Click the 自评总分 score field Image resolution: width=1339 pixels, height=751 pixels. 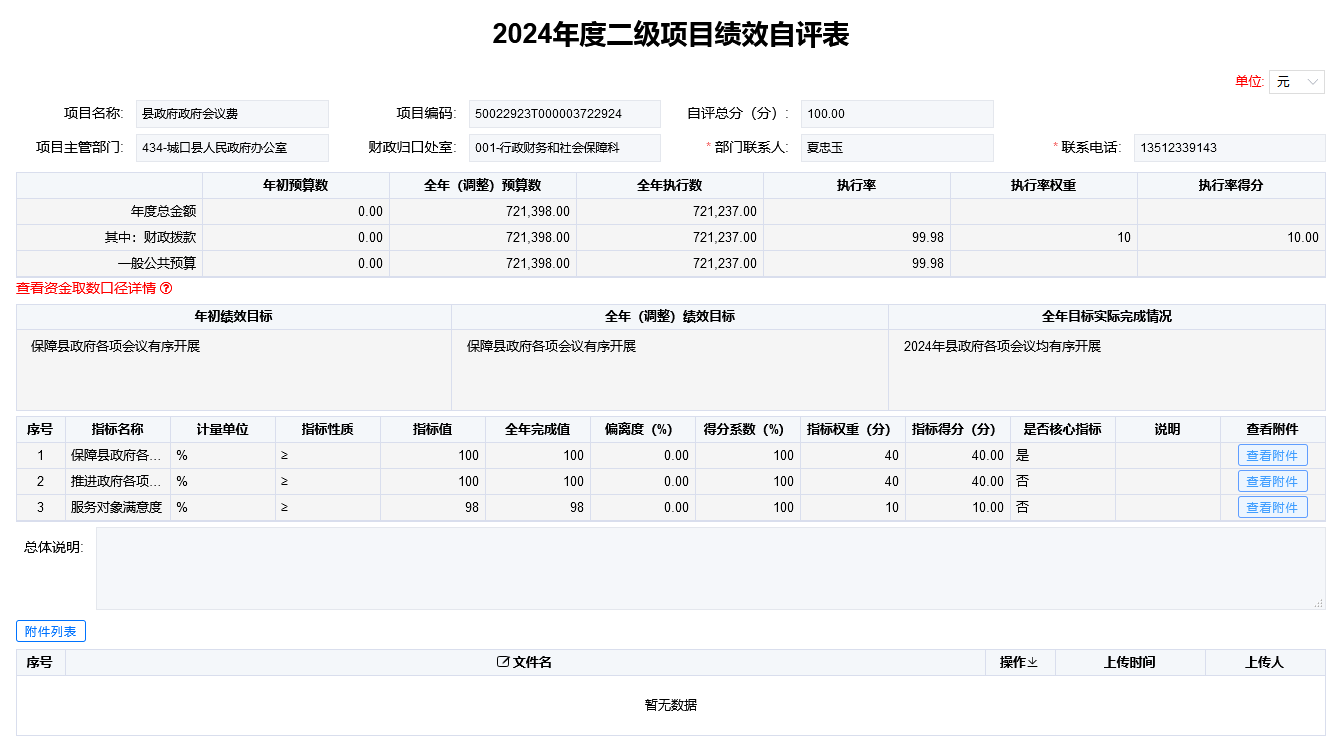[896, 114]
